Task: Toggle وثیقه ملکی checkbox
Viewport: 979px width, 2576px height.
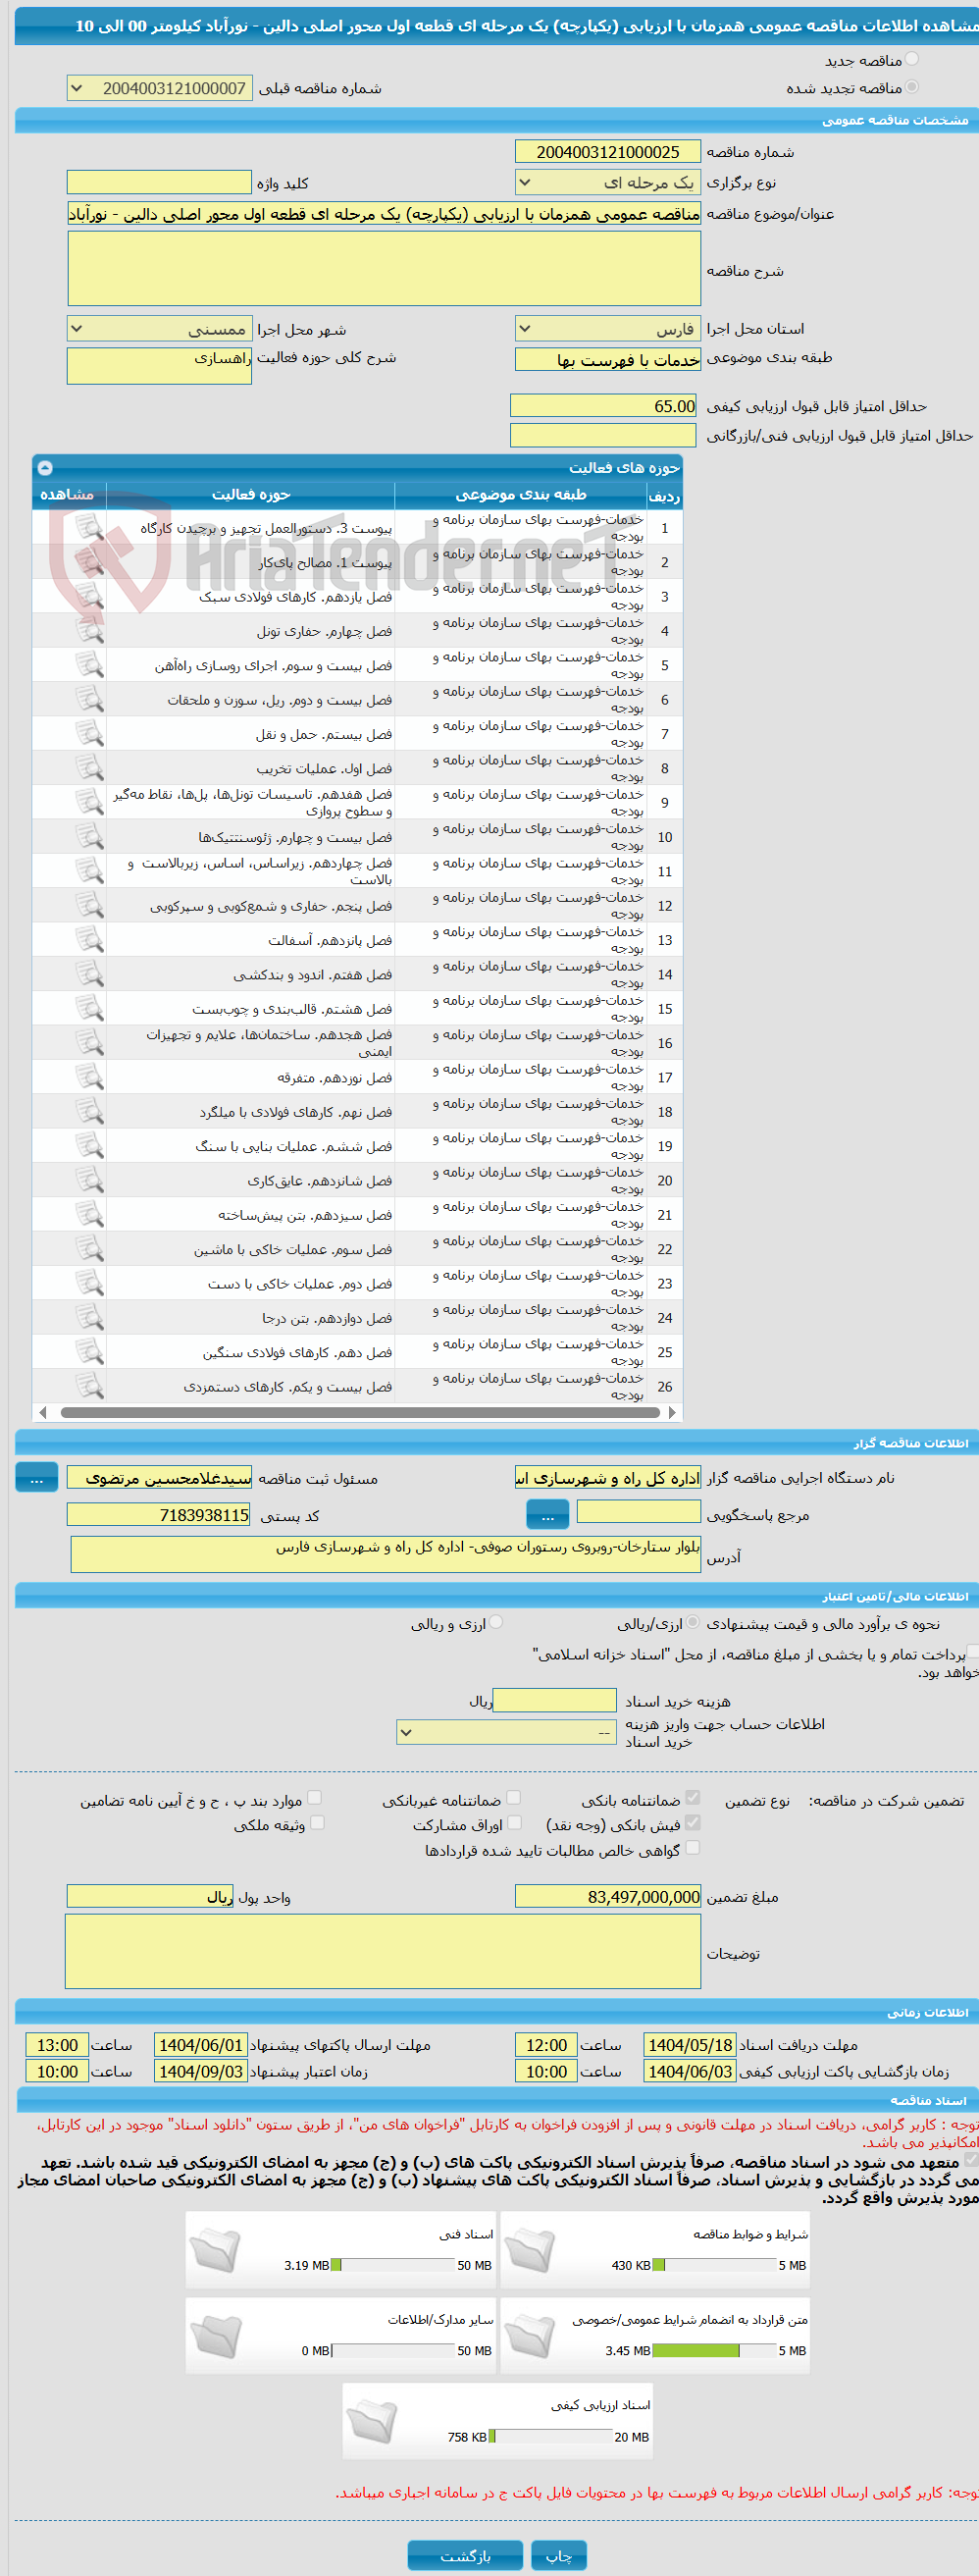Action: tap(316, 1822)
